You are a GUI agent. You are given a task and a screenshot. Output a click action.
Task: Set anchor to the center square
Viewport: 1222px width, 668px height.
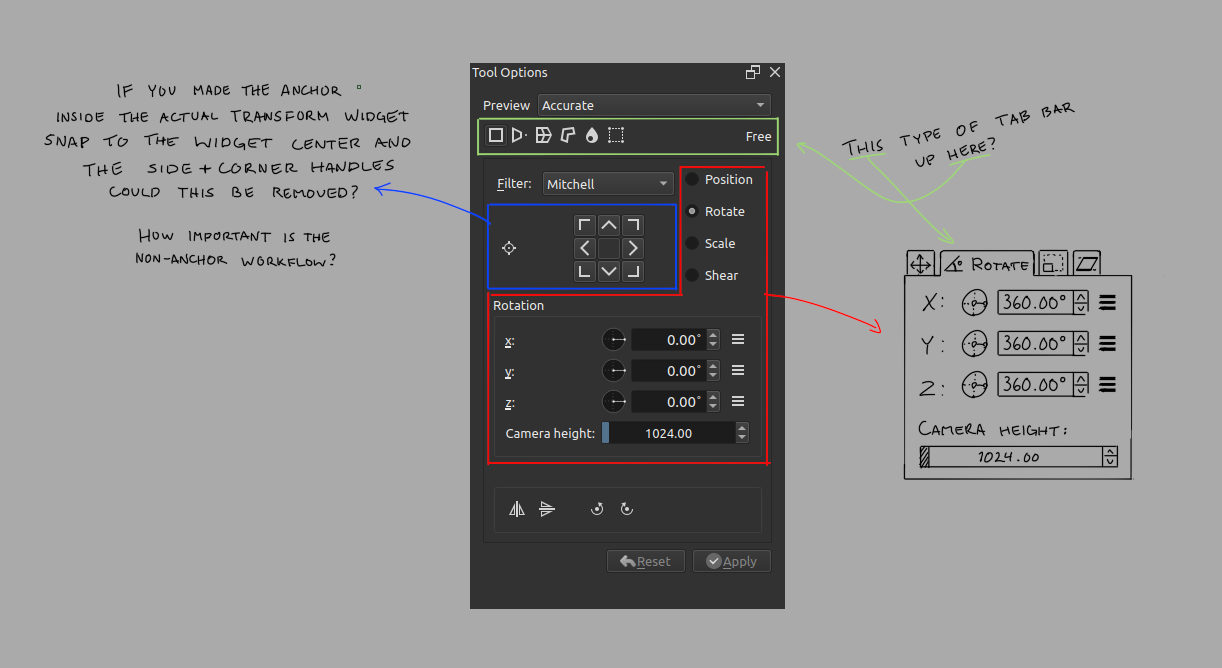coord(609,248)
